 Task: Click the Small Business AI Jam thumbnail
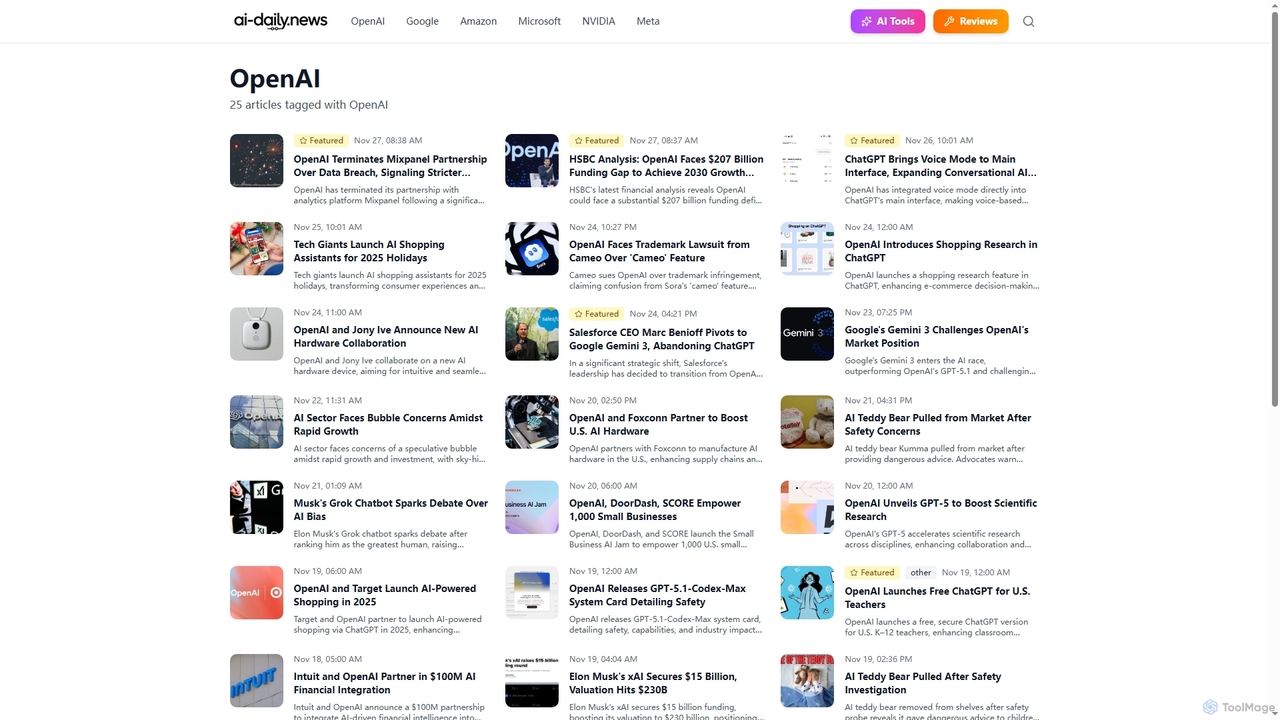532,507
